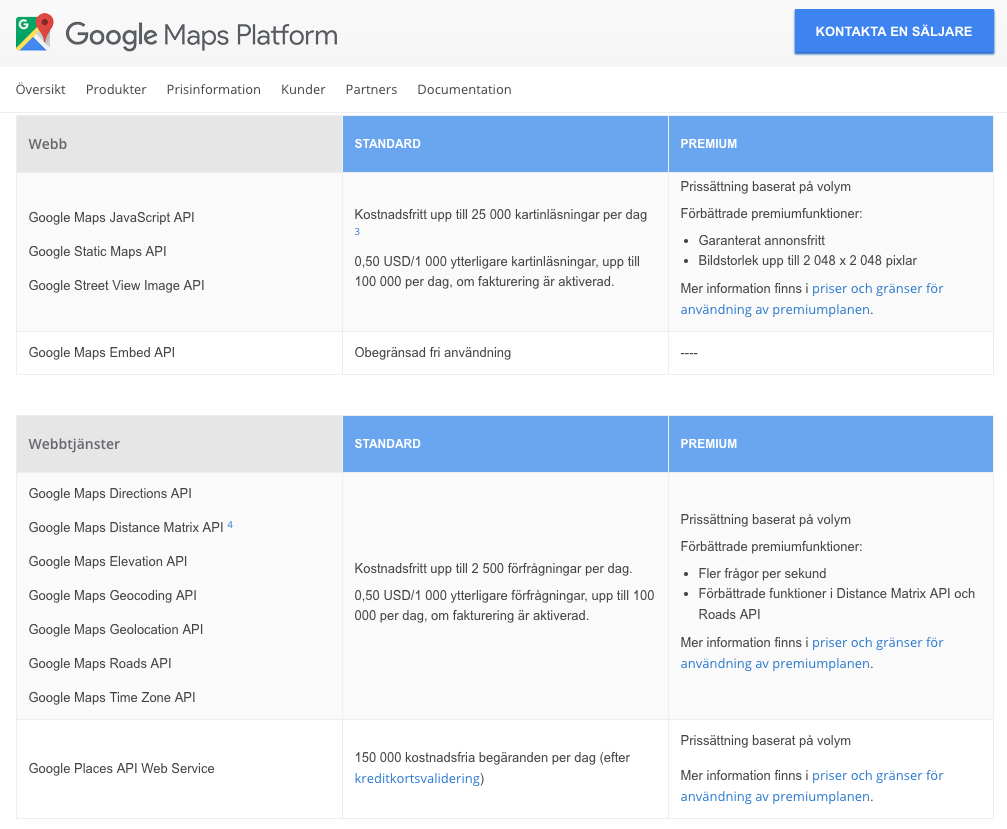Select the Google Maps Roads API text
Screen dimensions: 1007x829
(100, 663)
